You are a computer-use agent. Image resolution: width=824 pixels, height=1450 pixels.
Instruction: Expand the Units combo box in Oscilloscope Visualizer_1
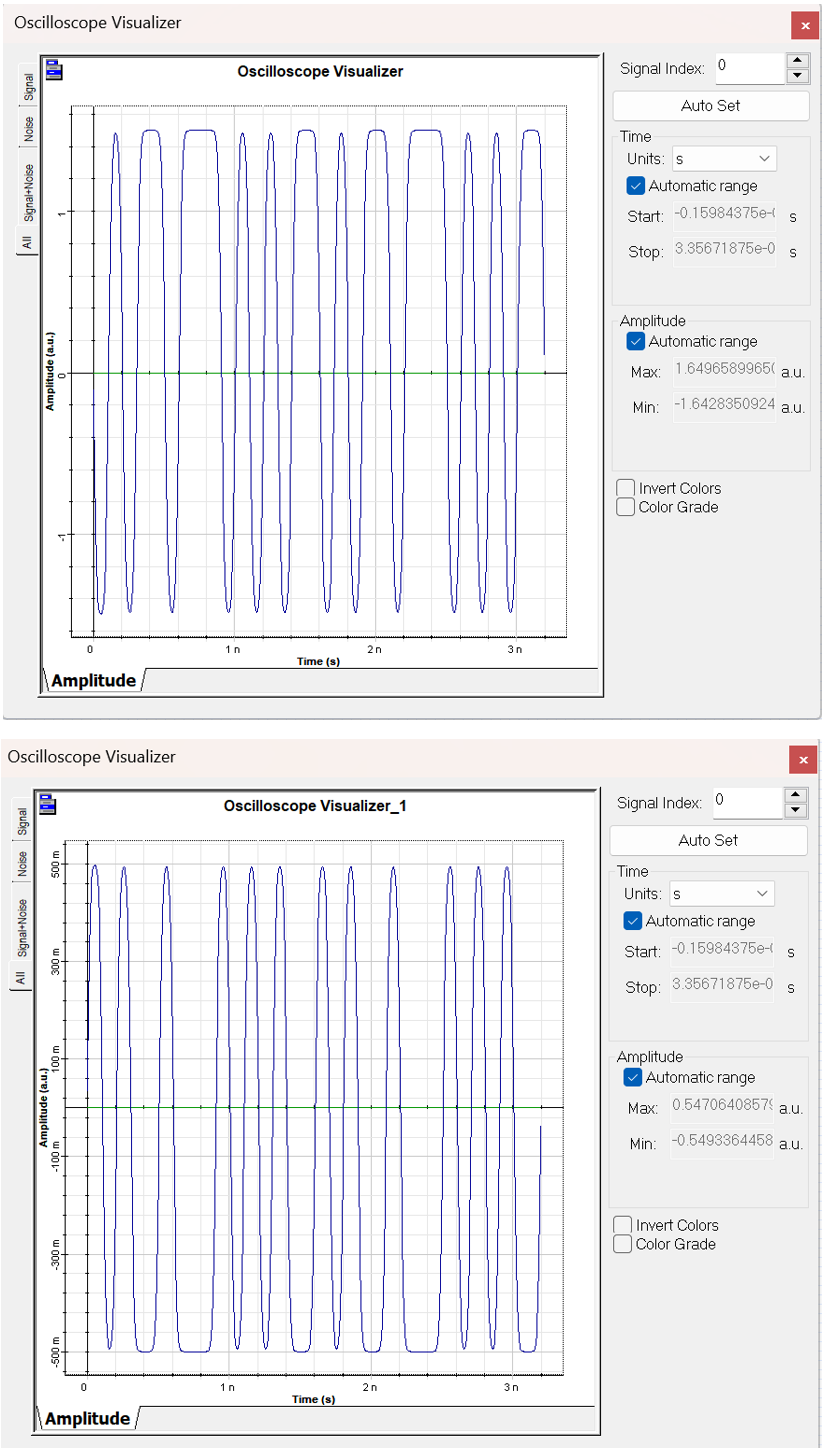(x=722, y=894)
